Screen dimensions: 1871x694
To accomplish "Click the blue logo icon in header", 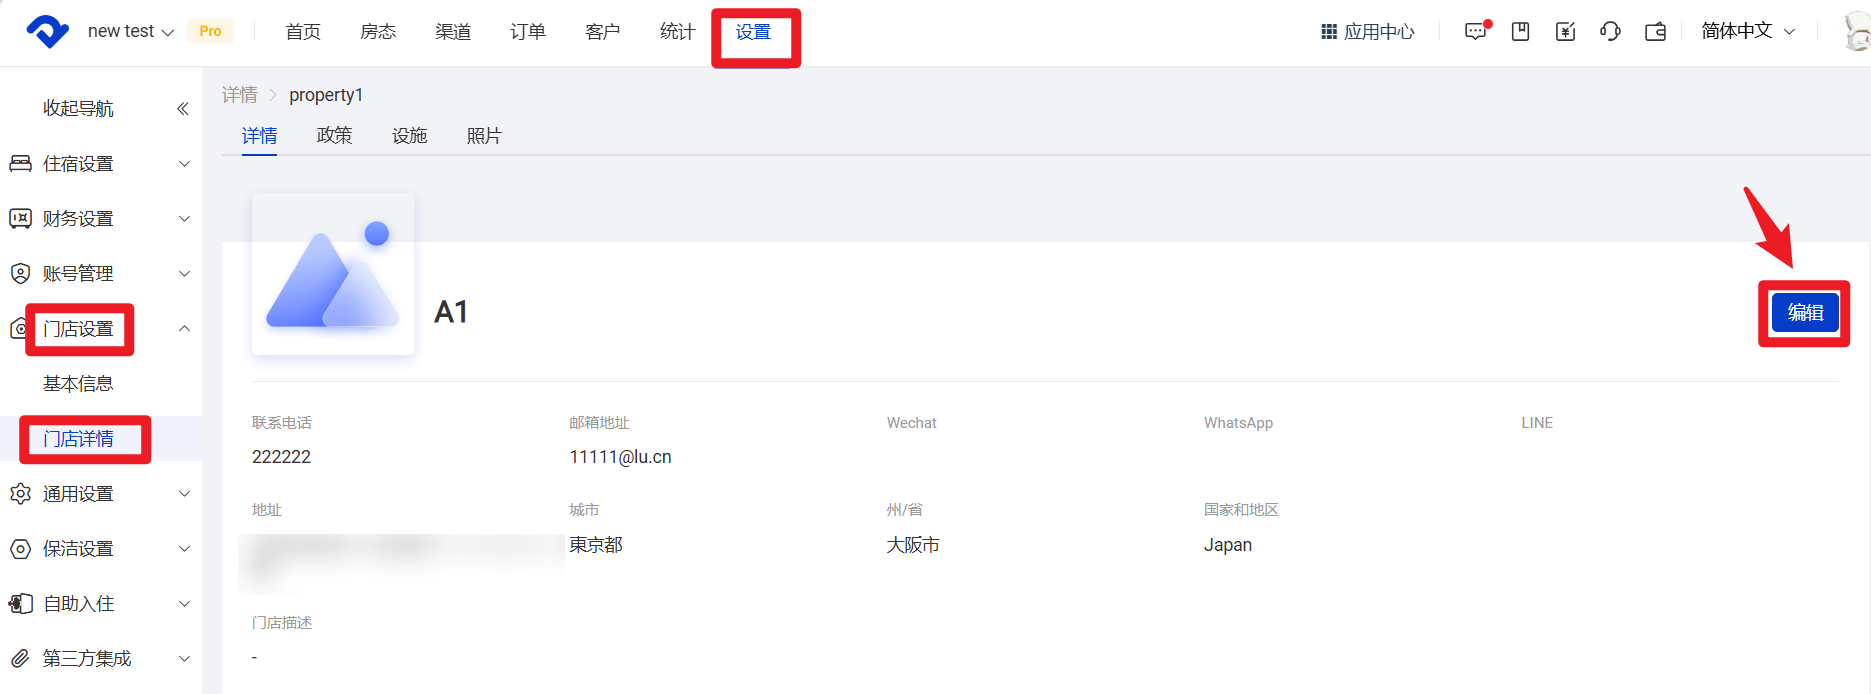I will (x=47, y=32).
